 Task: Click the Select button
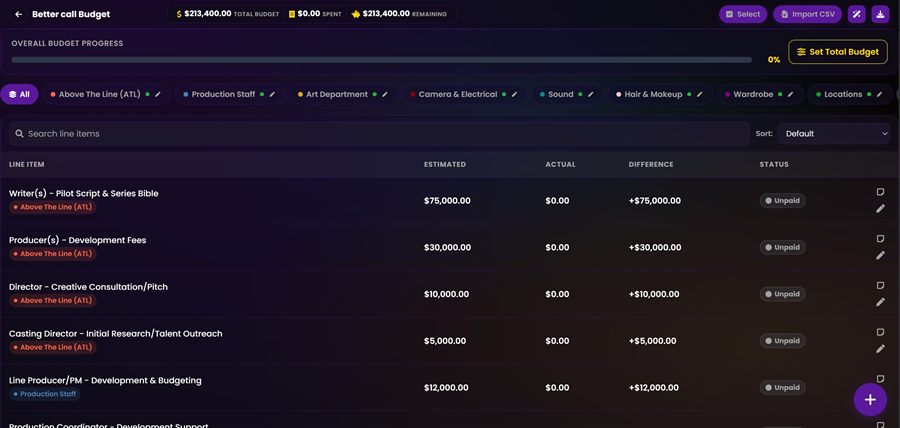743,14
